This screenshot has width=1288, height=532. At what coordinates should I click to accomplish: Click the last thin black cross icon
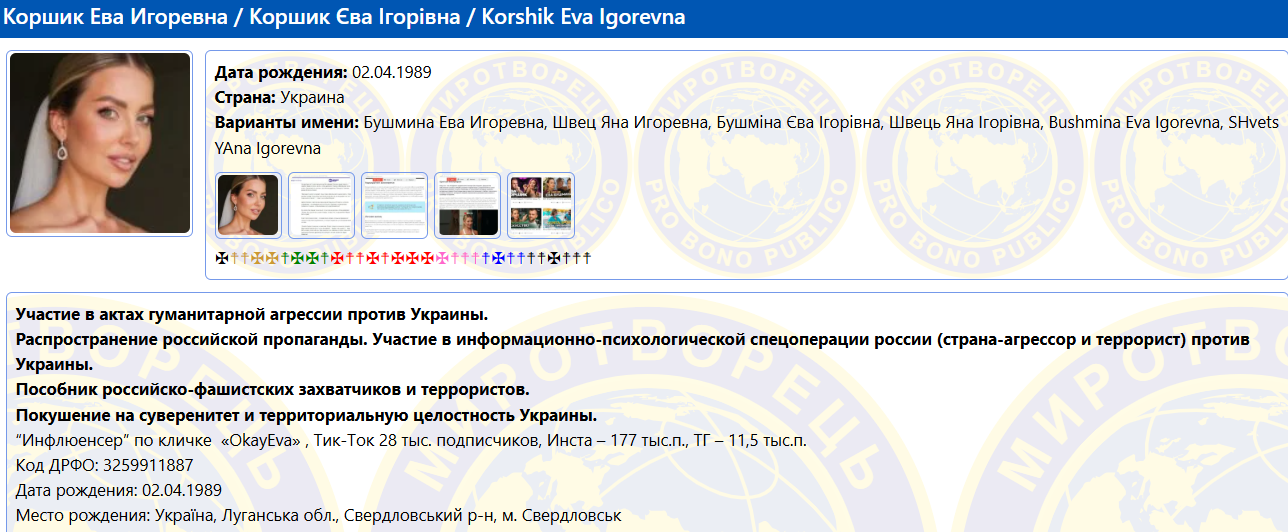coord(586,258)
